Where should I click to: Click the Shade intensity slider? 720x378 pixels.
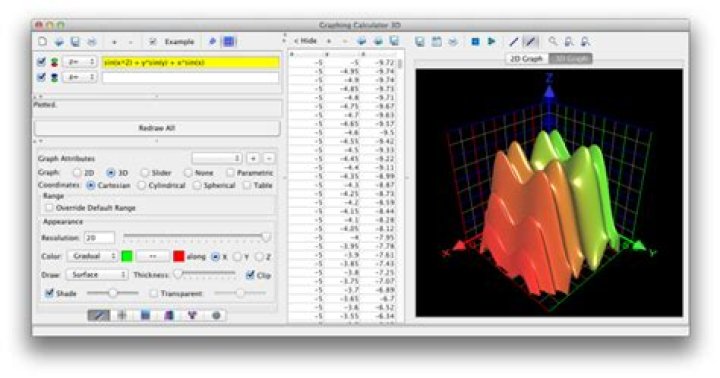(112, 293)
